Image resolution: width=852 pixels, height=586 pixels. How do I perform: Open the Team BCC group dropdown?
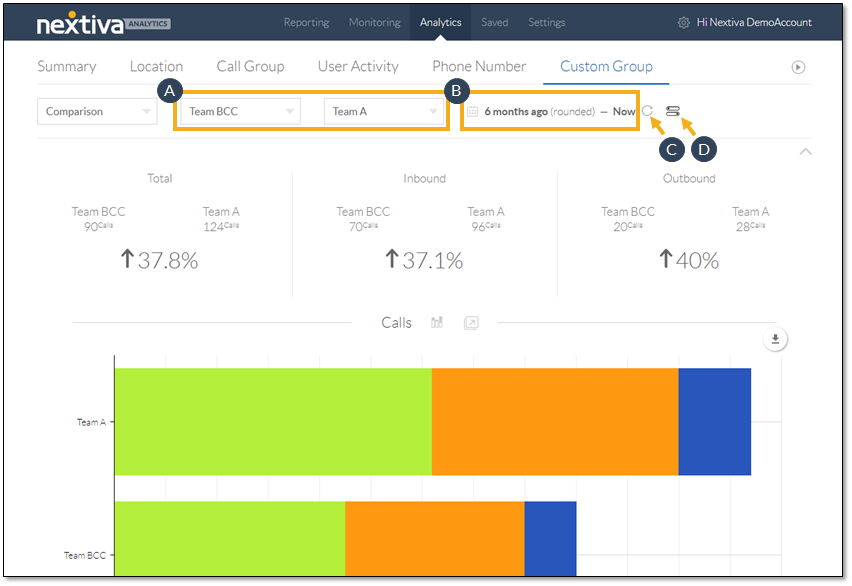[x=240, y=112]
